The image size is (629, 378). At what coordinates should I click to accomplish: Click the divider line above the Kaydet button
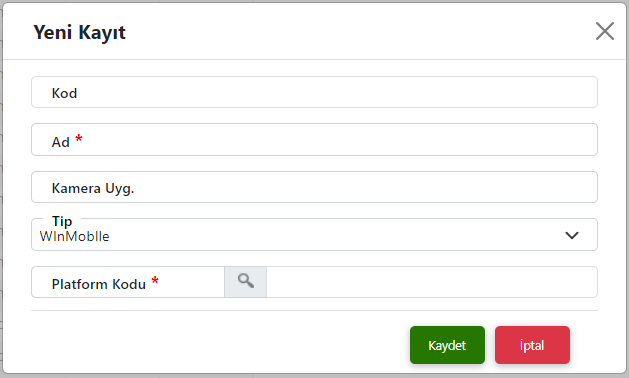(314, 310)
